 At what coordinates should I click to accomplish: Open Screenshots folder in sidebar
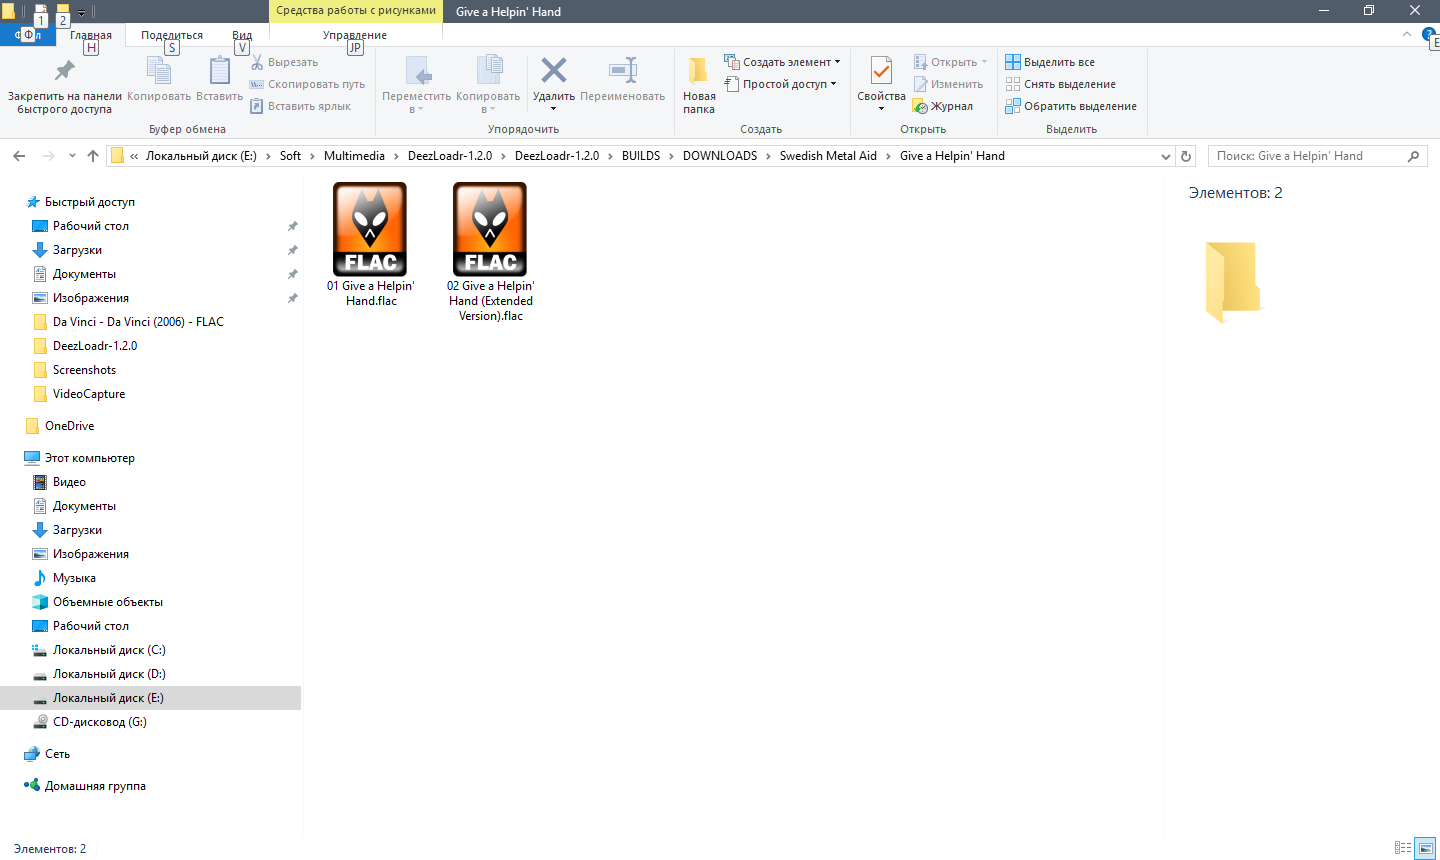84,370
